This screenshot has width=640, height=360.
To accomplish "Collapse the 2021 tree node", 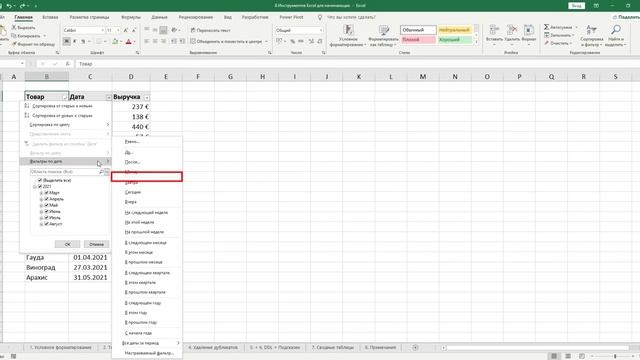I will [35, 187].
